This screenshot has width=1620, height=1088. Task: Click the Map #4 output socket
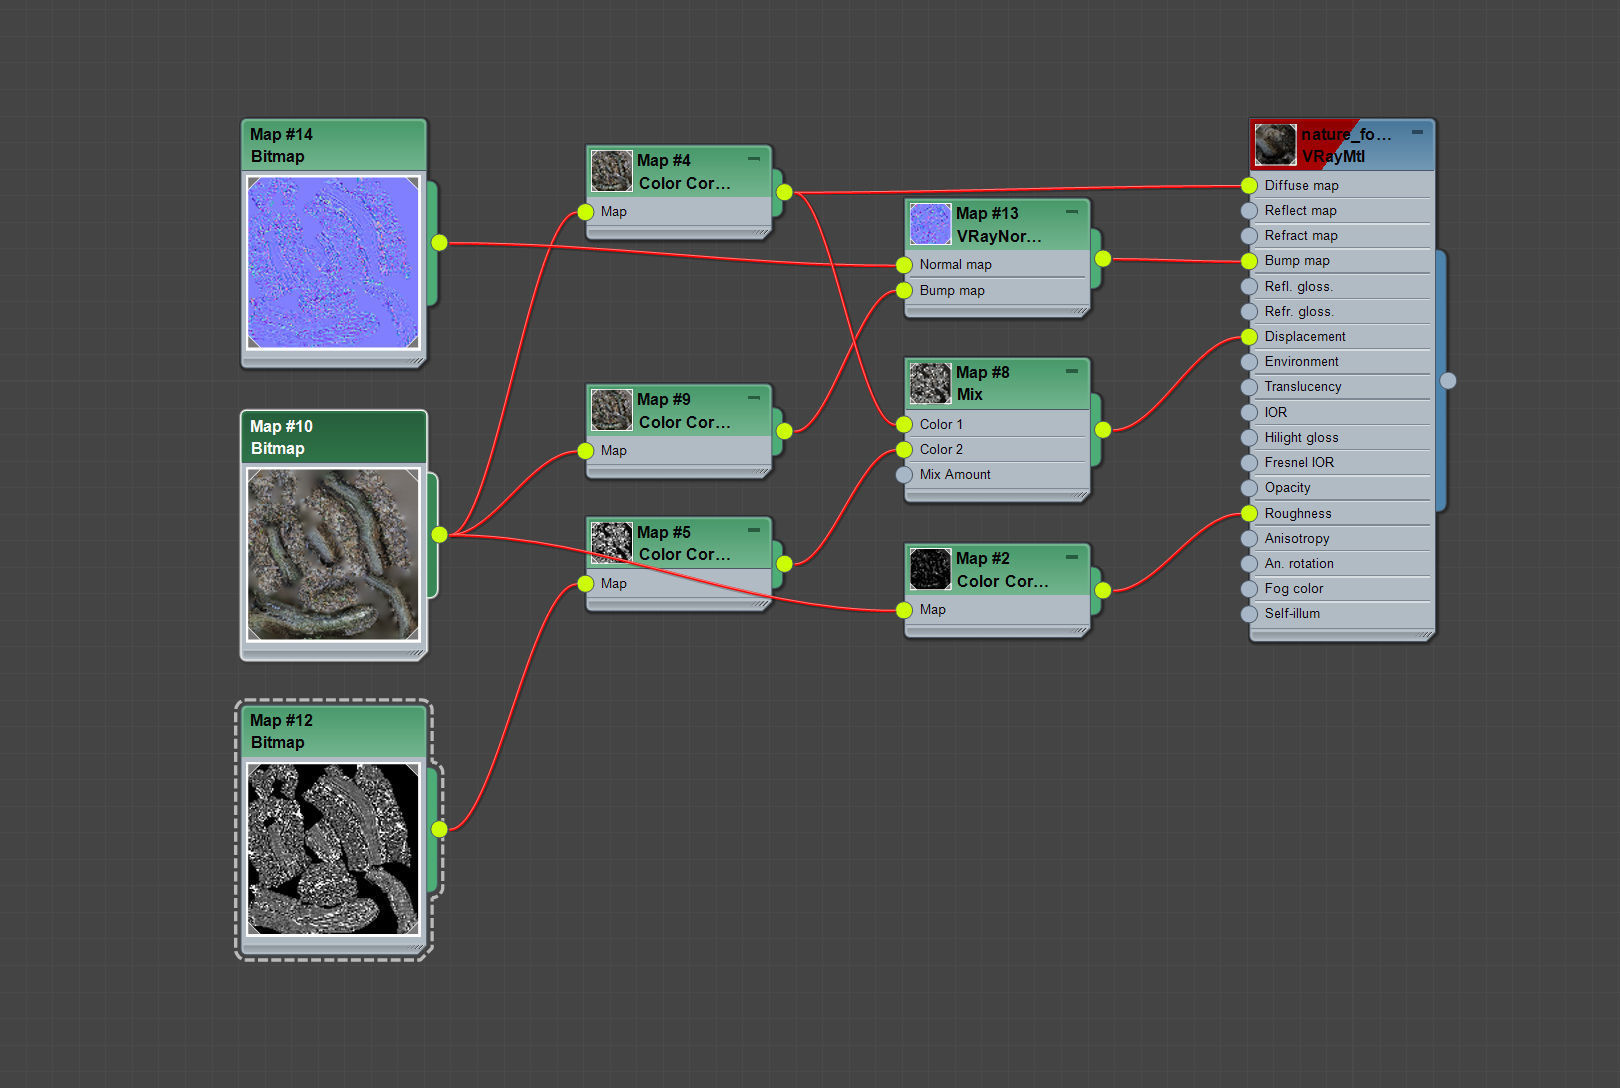coord(784,192)
